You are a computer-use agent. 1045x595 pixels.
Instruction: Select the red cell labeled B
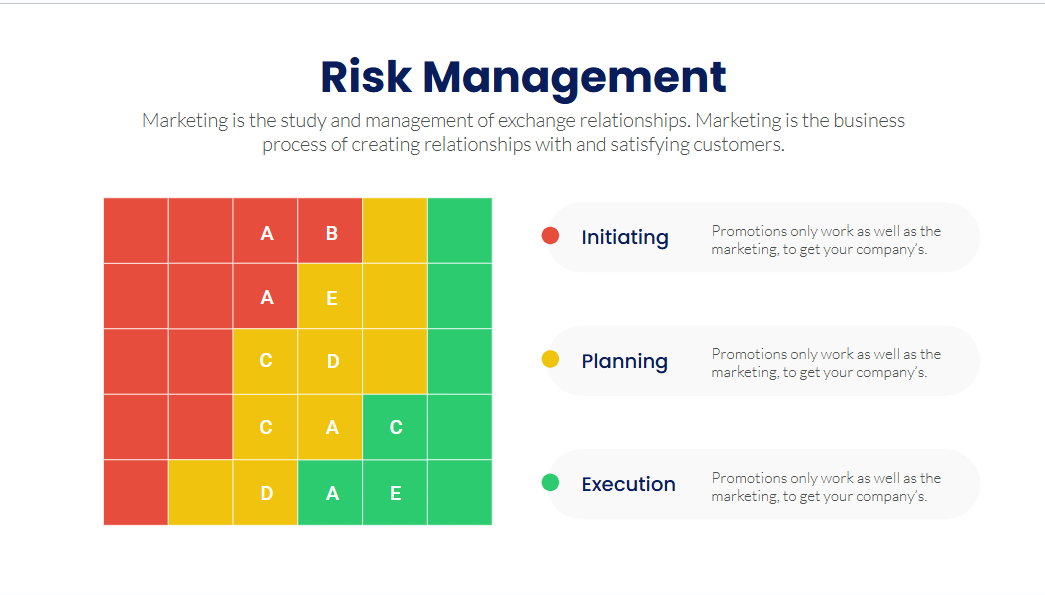pos(330,231)
